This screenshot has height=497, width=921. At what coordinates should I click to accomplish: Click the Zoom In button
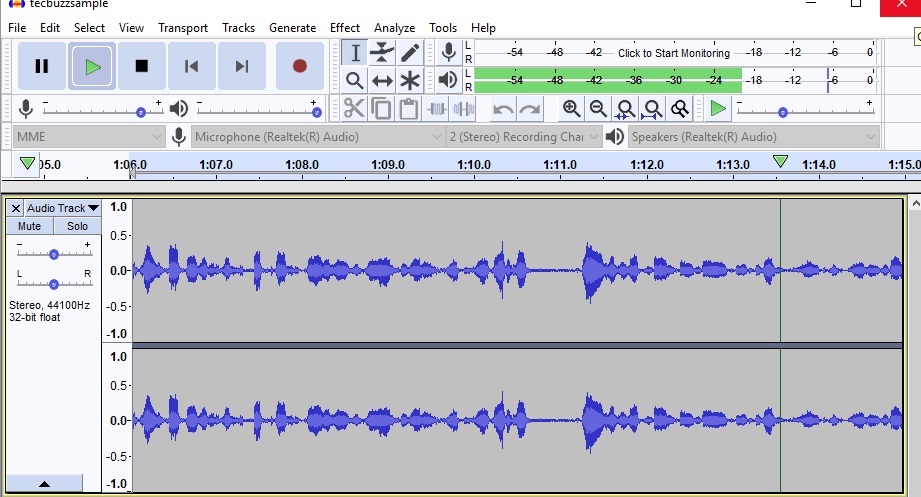[571, 109]
